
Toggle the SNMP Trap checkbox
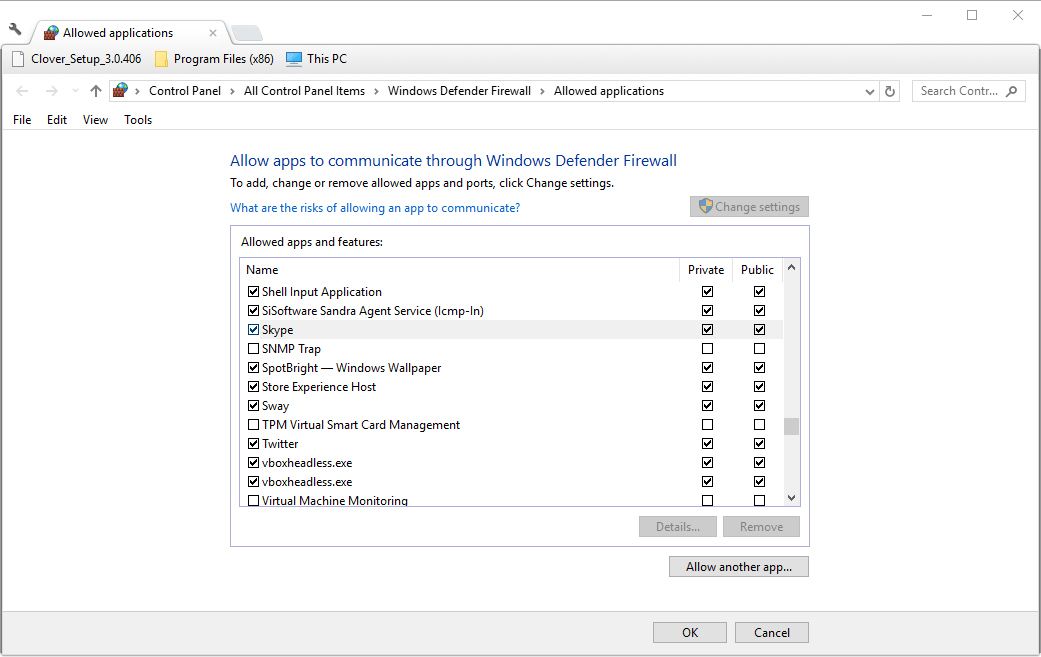click(253, 348)
